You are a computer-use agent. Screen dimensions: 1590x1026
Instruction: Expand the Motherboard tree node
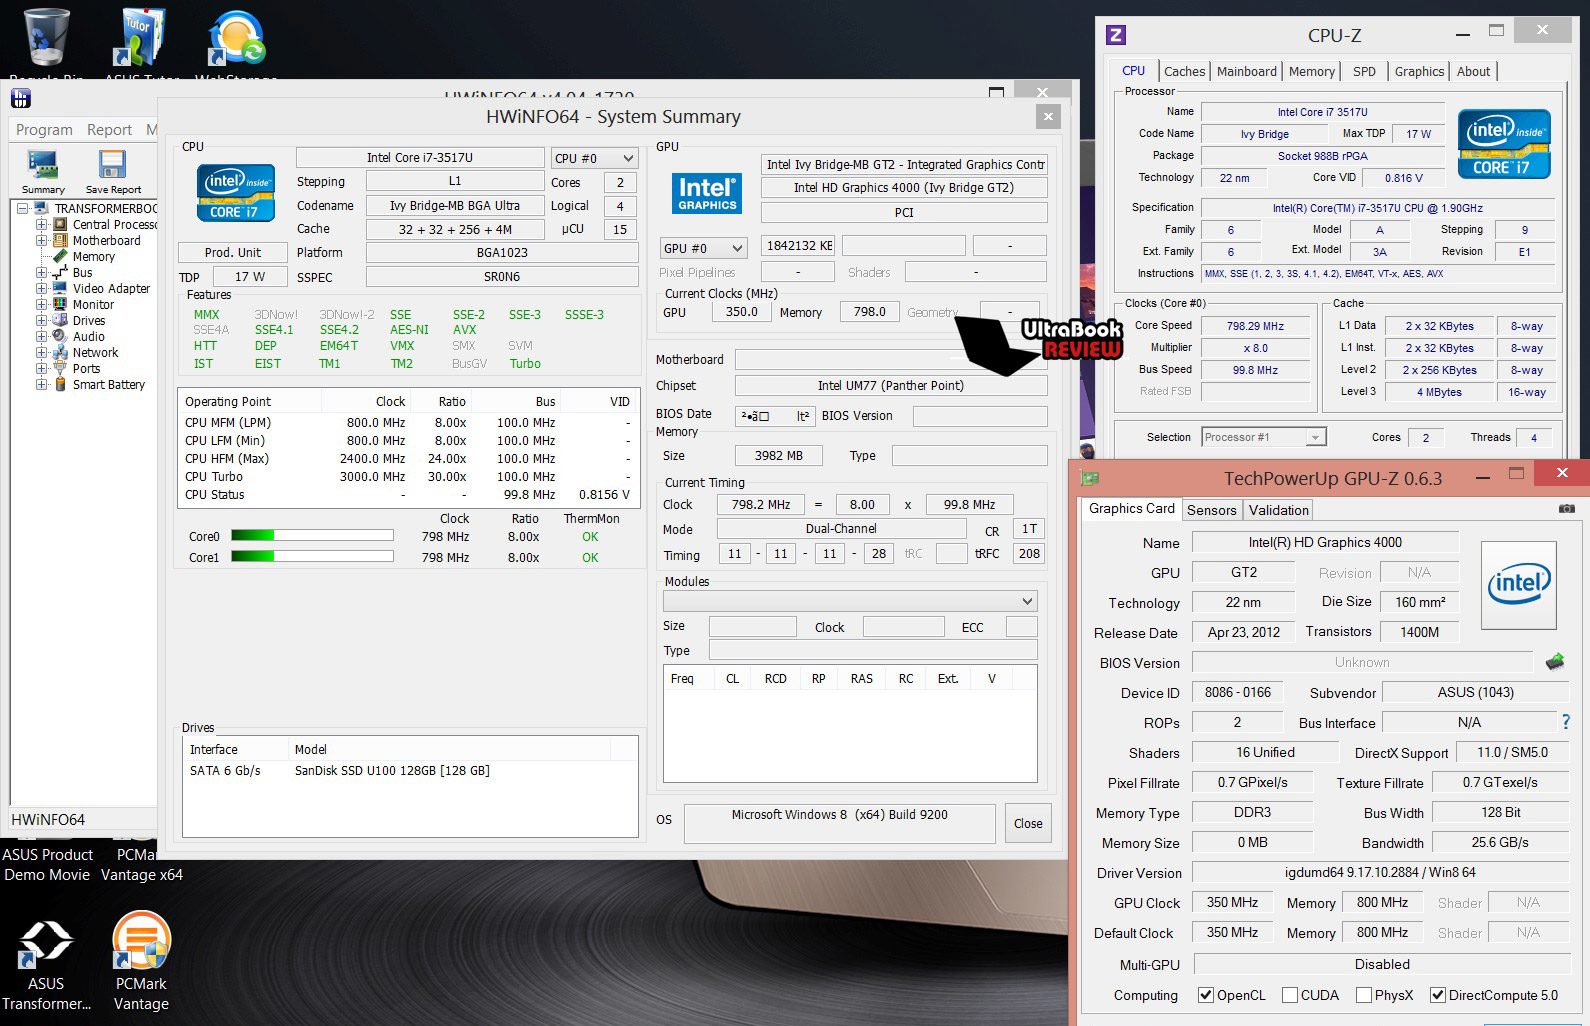(42, 240)
